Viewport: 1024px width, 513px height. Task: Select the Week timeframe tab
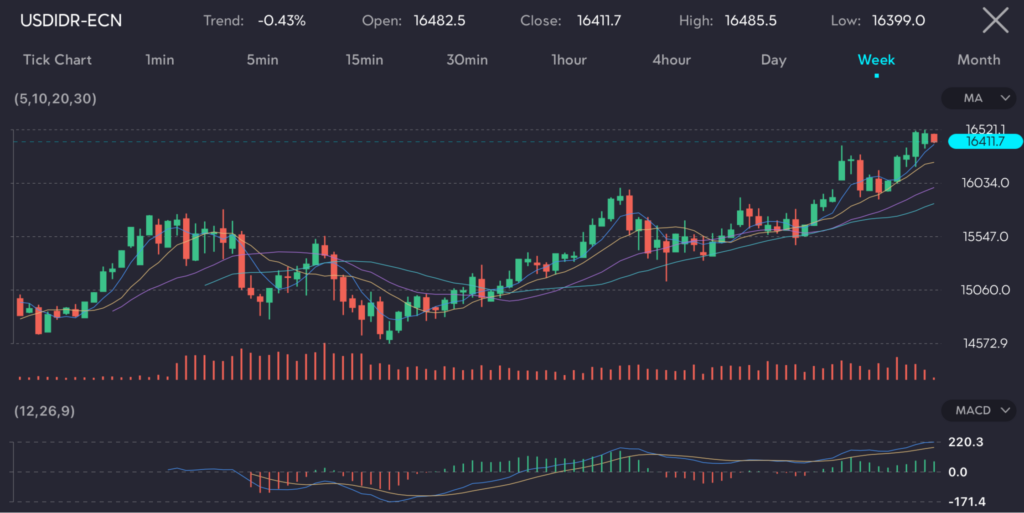click(876, 60)
